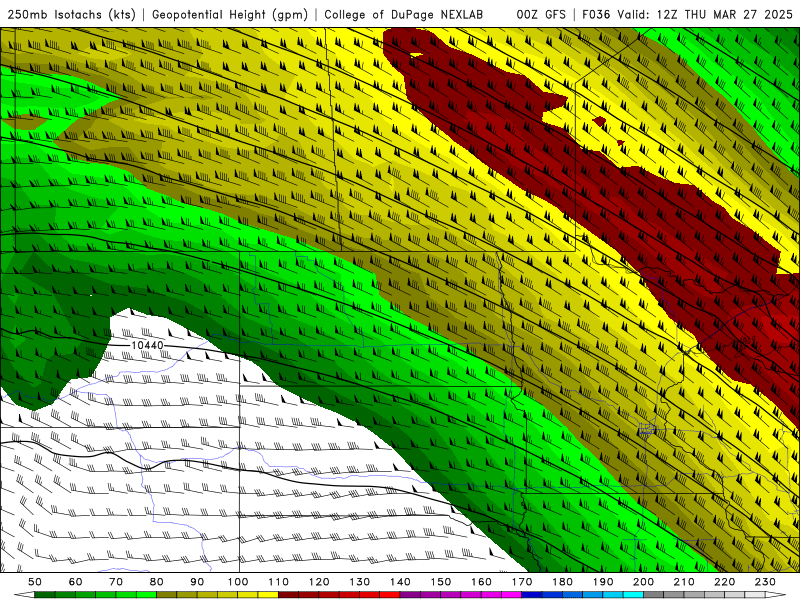The height and width of the screenshot is (600, 800).
Task: Click the bright cyan colorbar swatch
Action: coord(633,595)
